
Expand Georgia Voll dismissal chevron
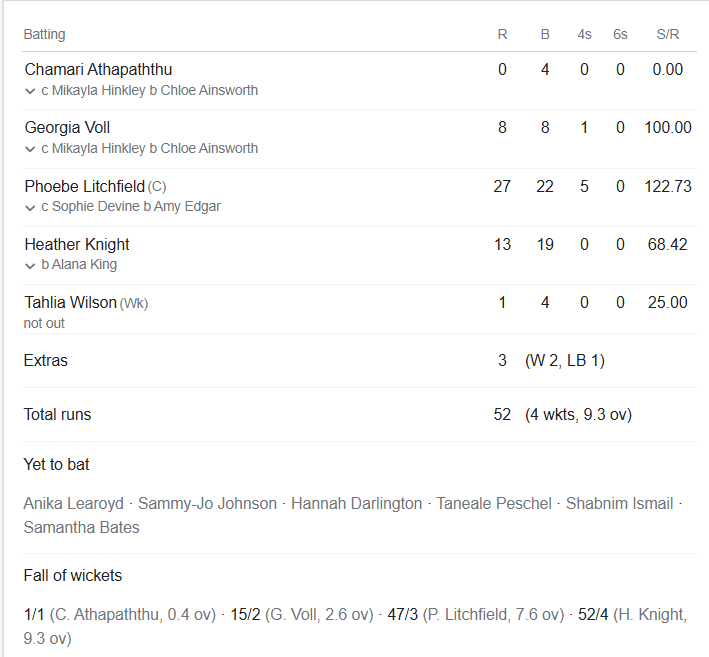[x=30, y=149]
